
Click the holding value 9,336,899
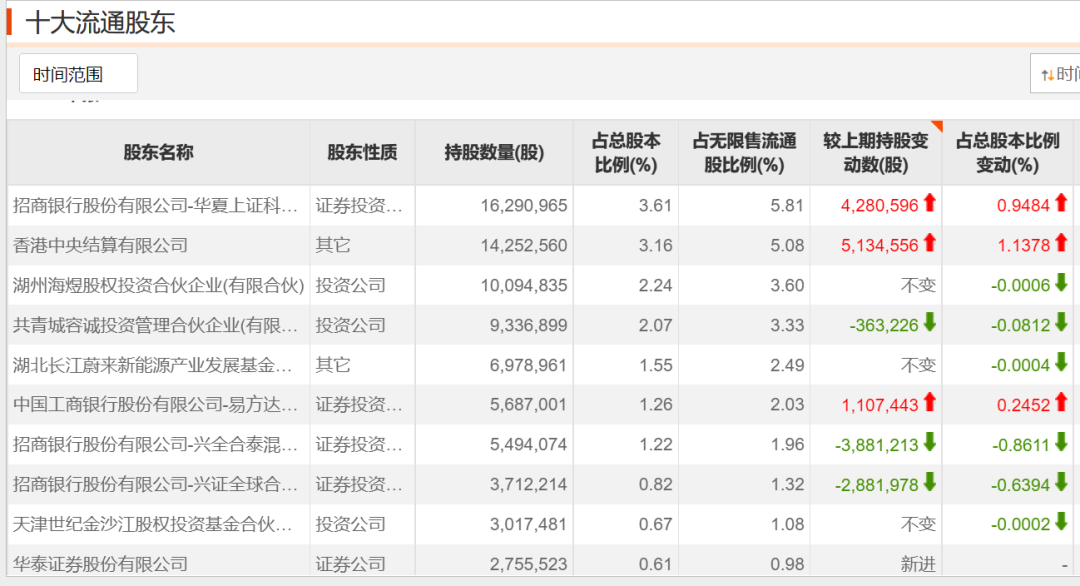(528, 325)
